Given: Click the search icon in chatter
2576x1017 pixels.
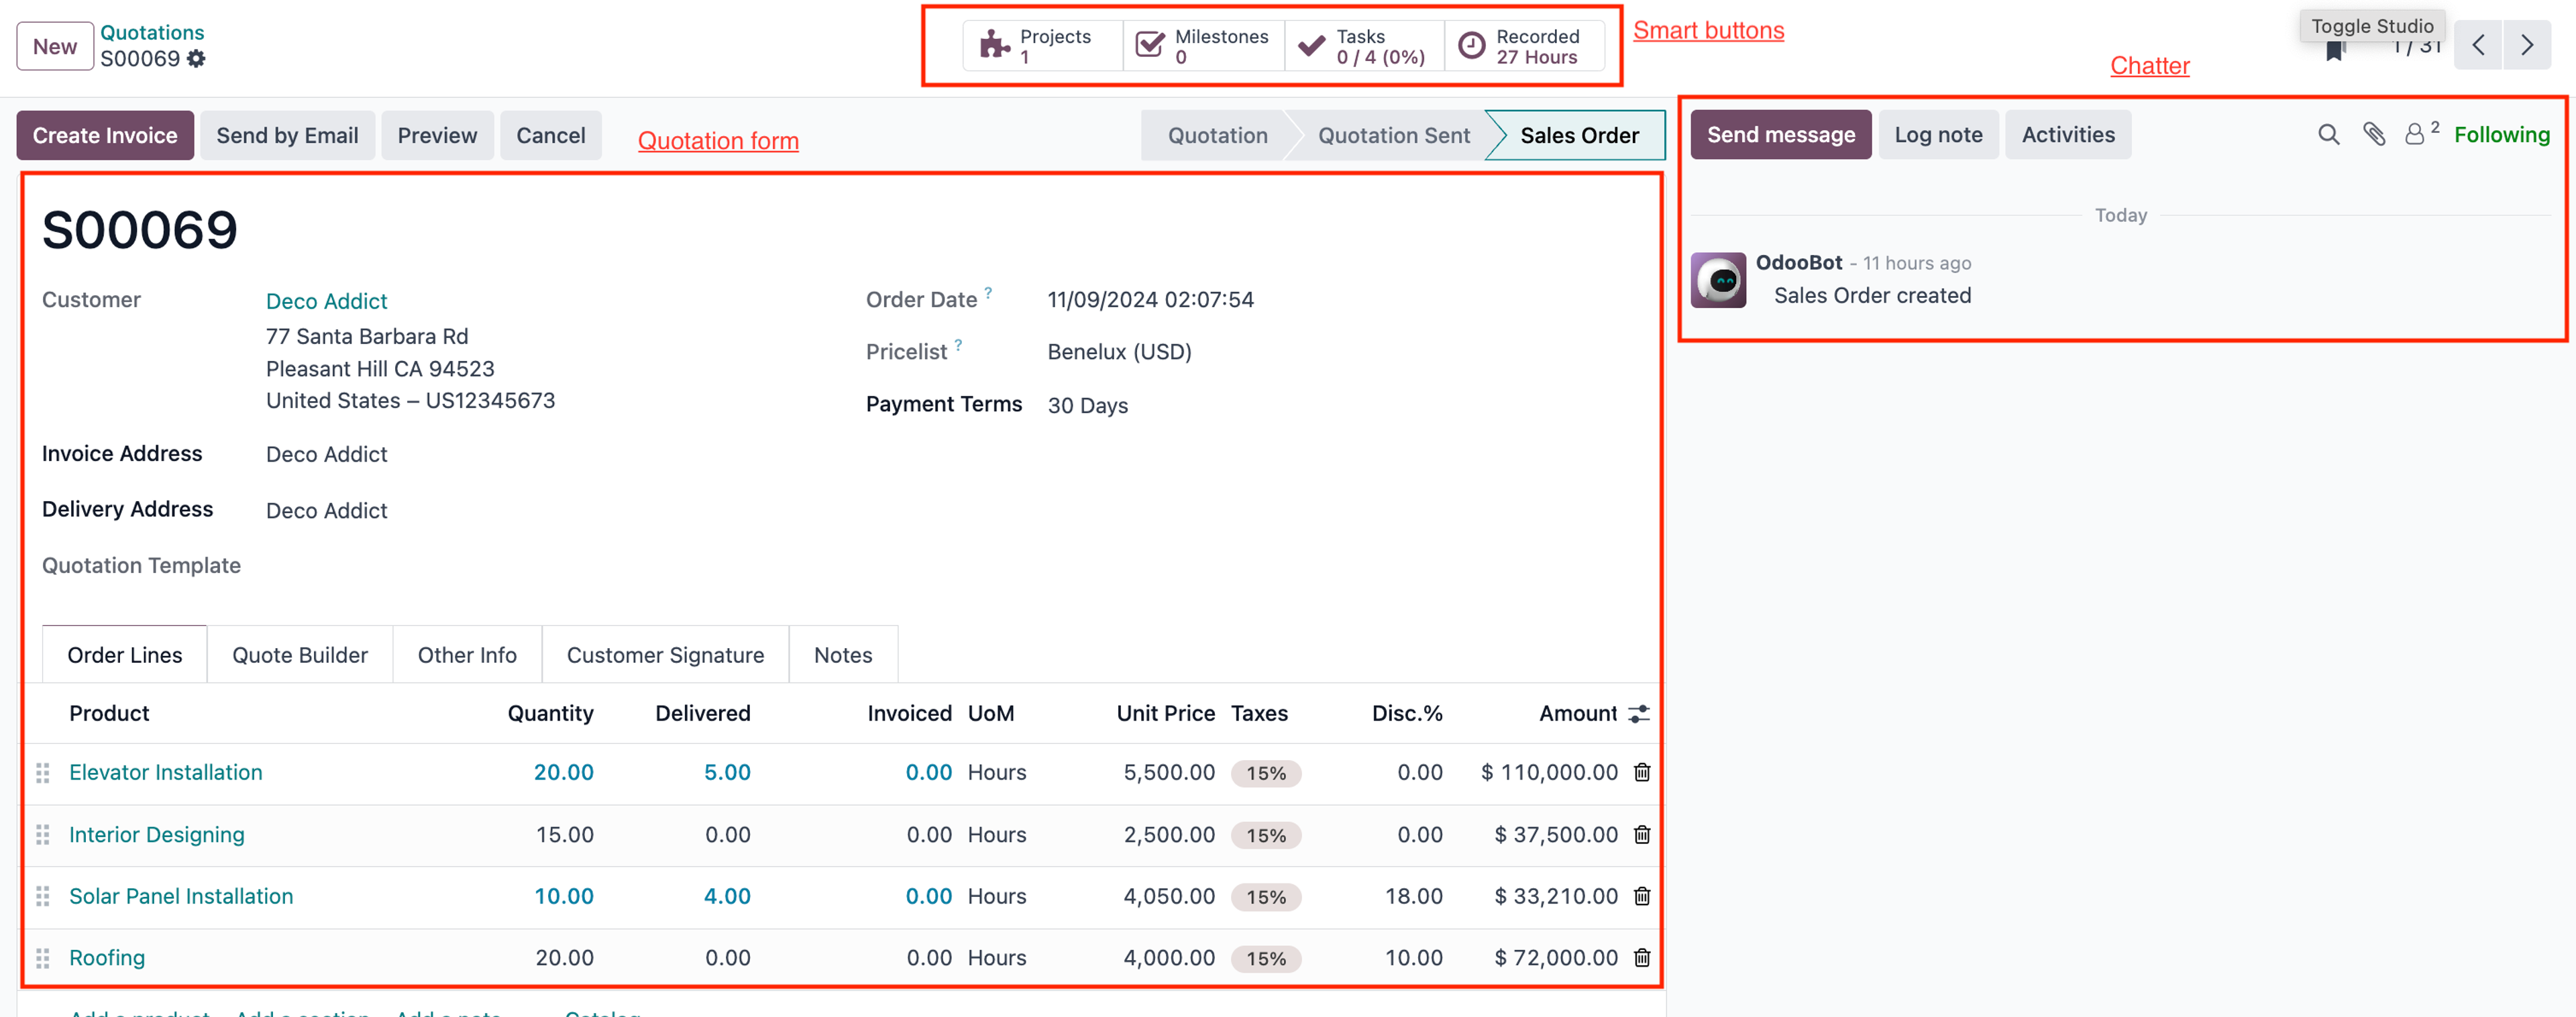Looking at the screenshot, I should click(x=2328, y=135).
